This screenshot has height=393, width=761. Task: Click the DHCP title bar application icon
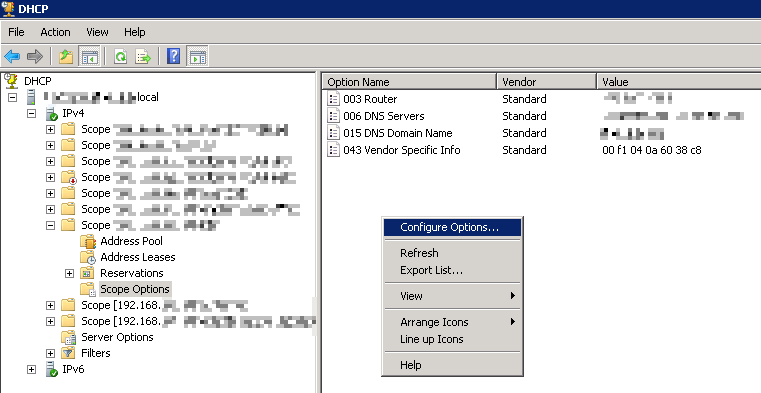tap(8, 8)
